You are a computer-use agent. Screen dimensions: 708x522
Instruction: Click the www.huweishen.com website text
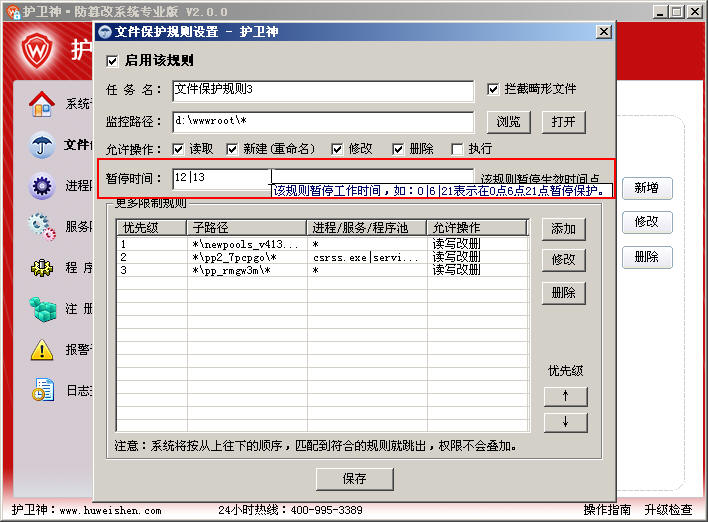pyautogui.click(x=110, y=511)
